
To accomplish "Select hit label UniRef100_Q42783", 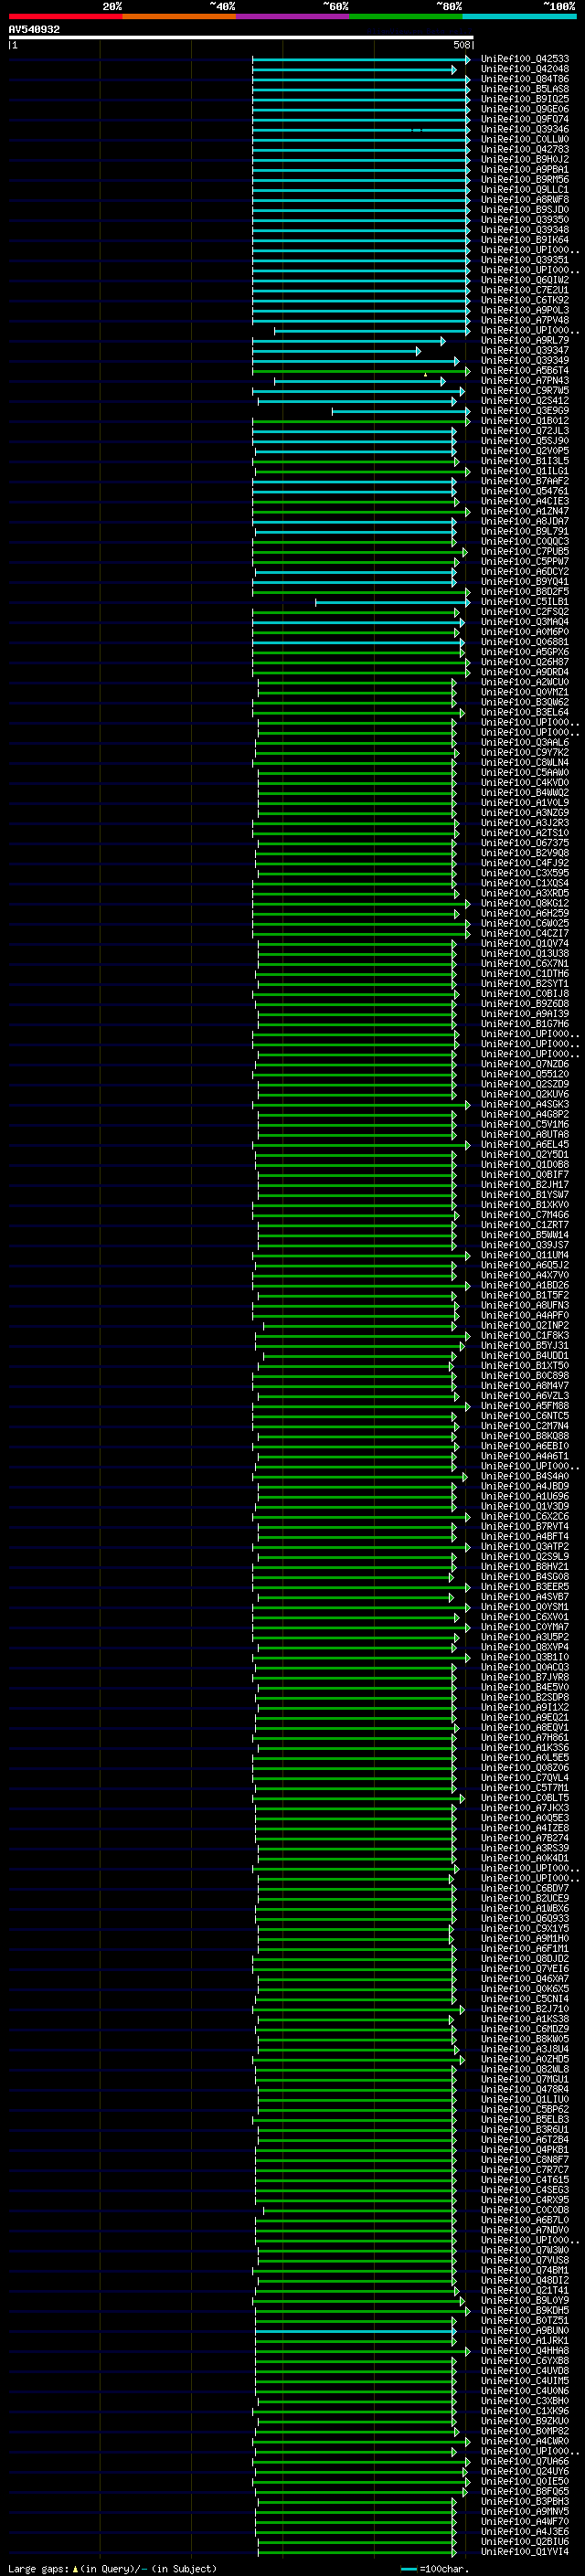I will [525, 149].
